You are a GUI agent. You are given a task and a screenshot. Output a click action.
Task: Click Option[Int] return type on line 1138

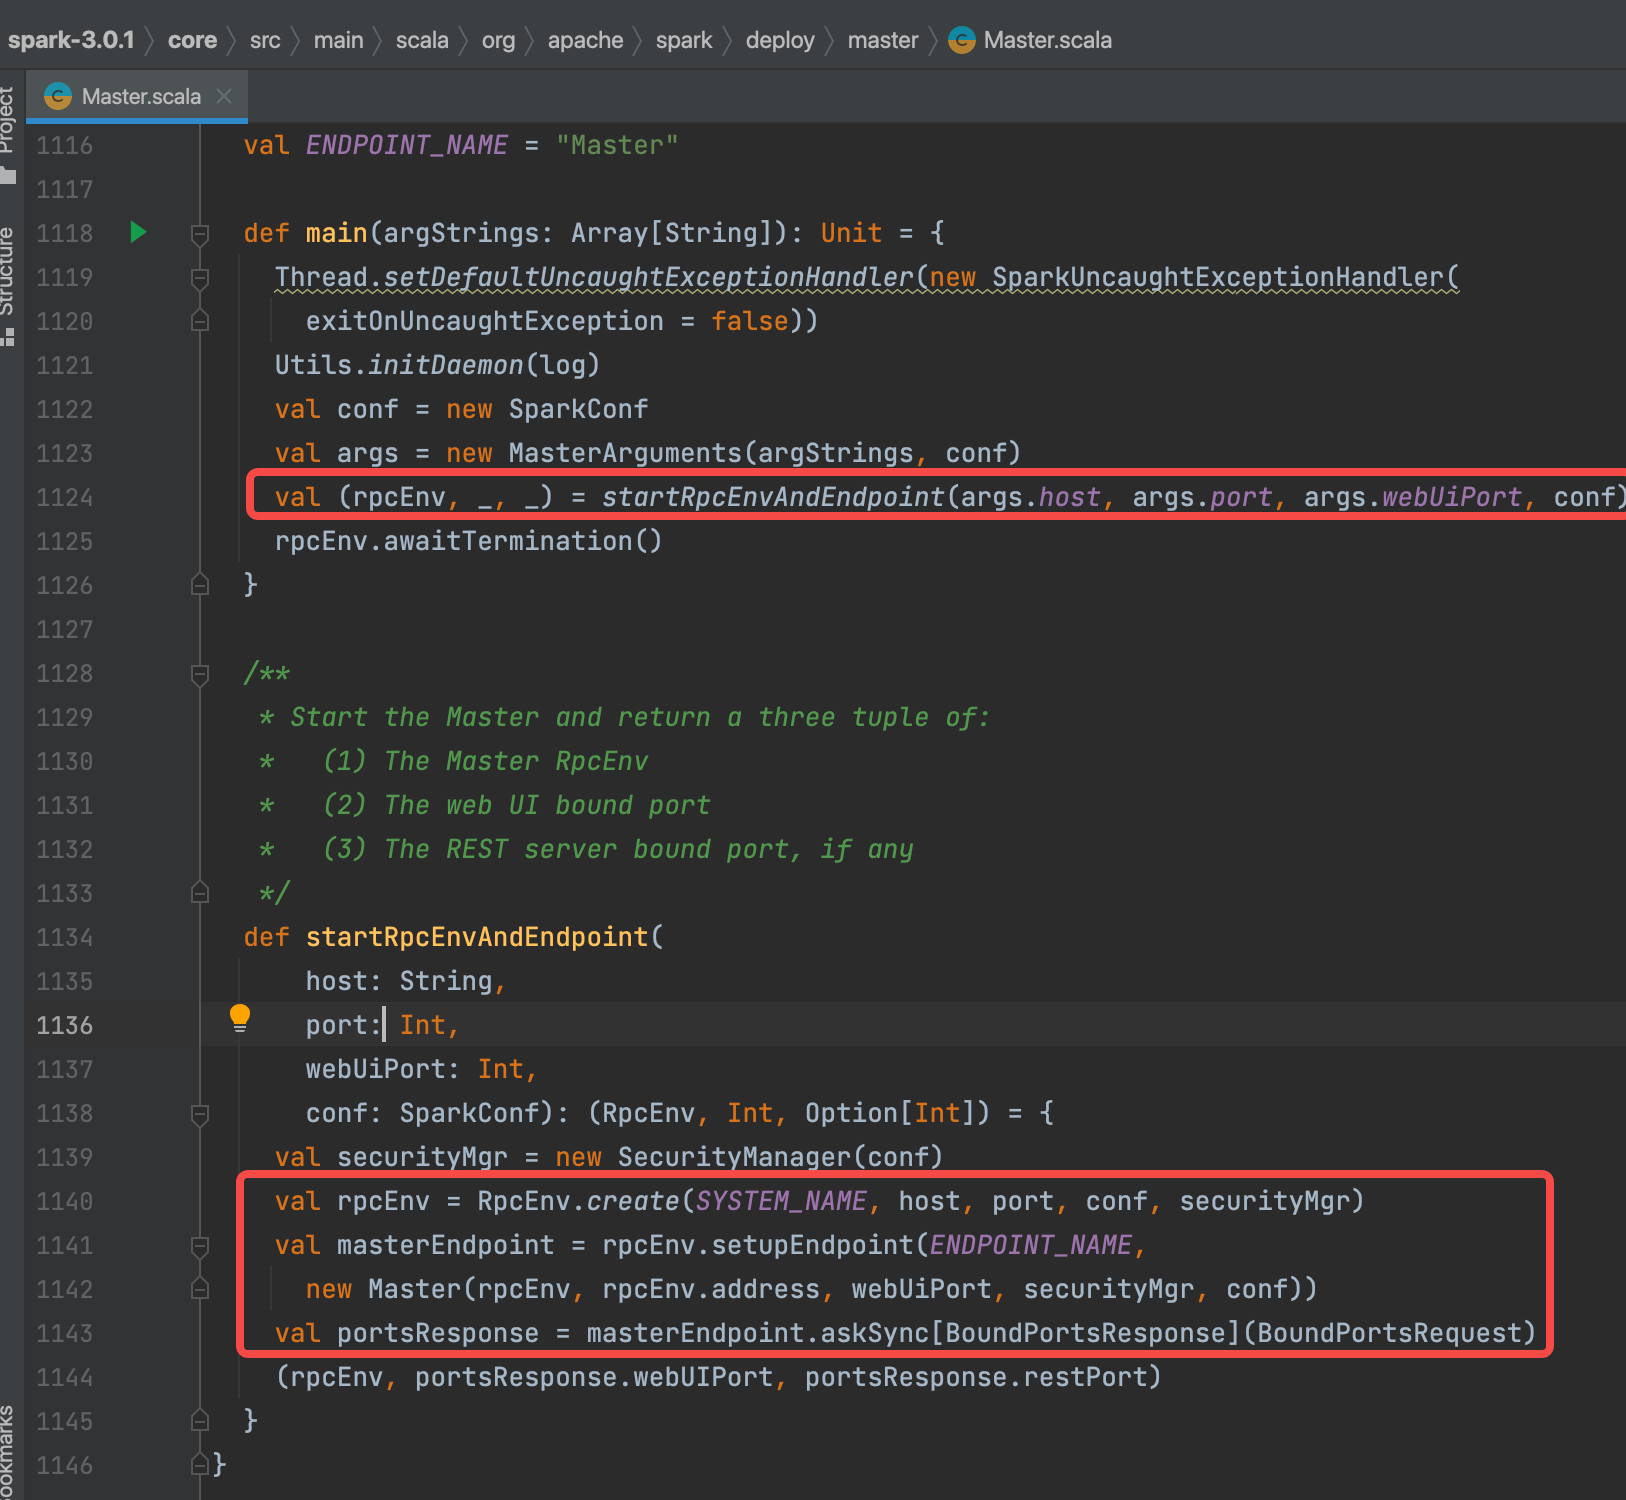pyautogui.click(x=890, y=1113)
